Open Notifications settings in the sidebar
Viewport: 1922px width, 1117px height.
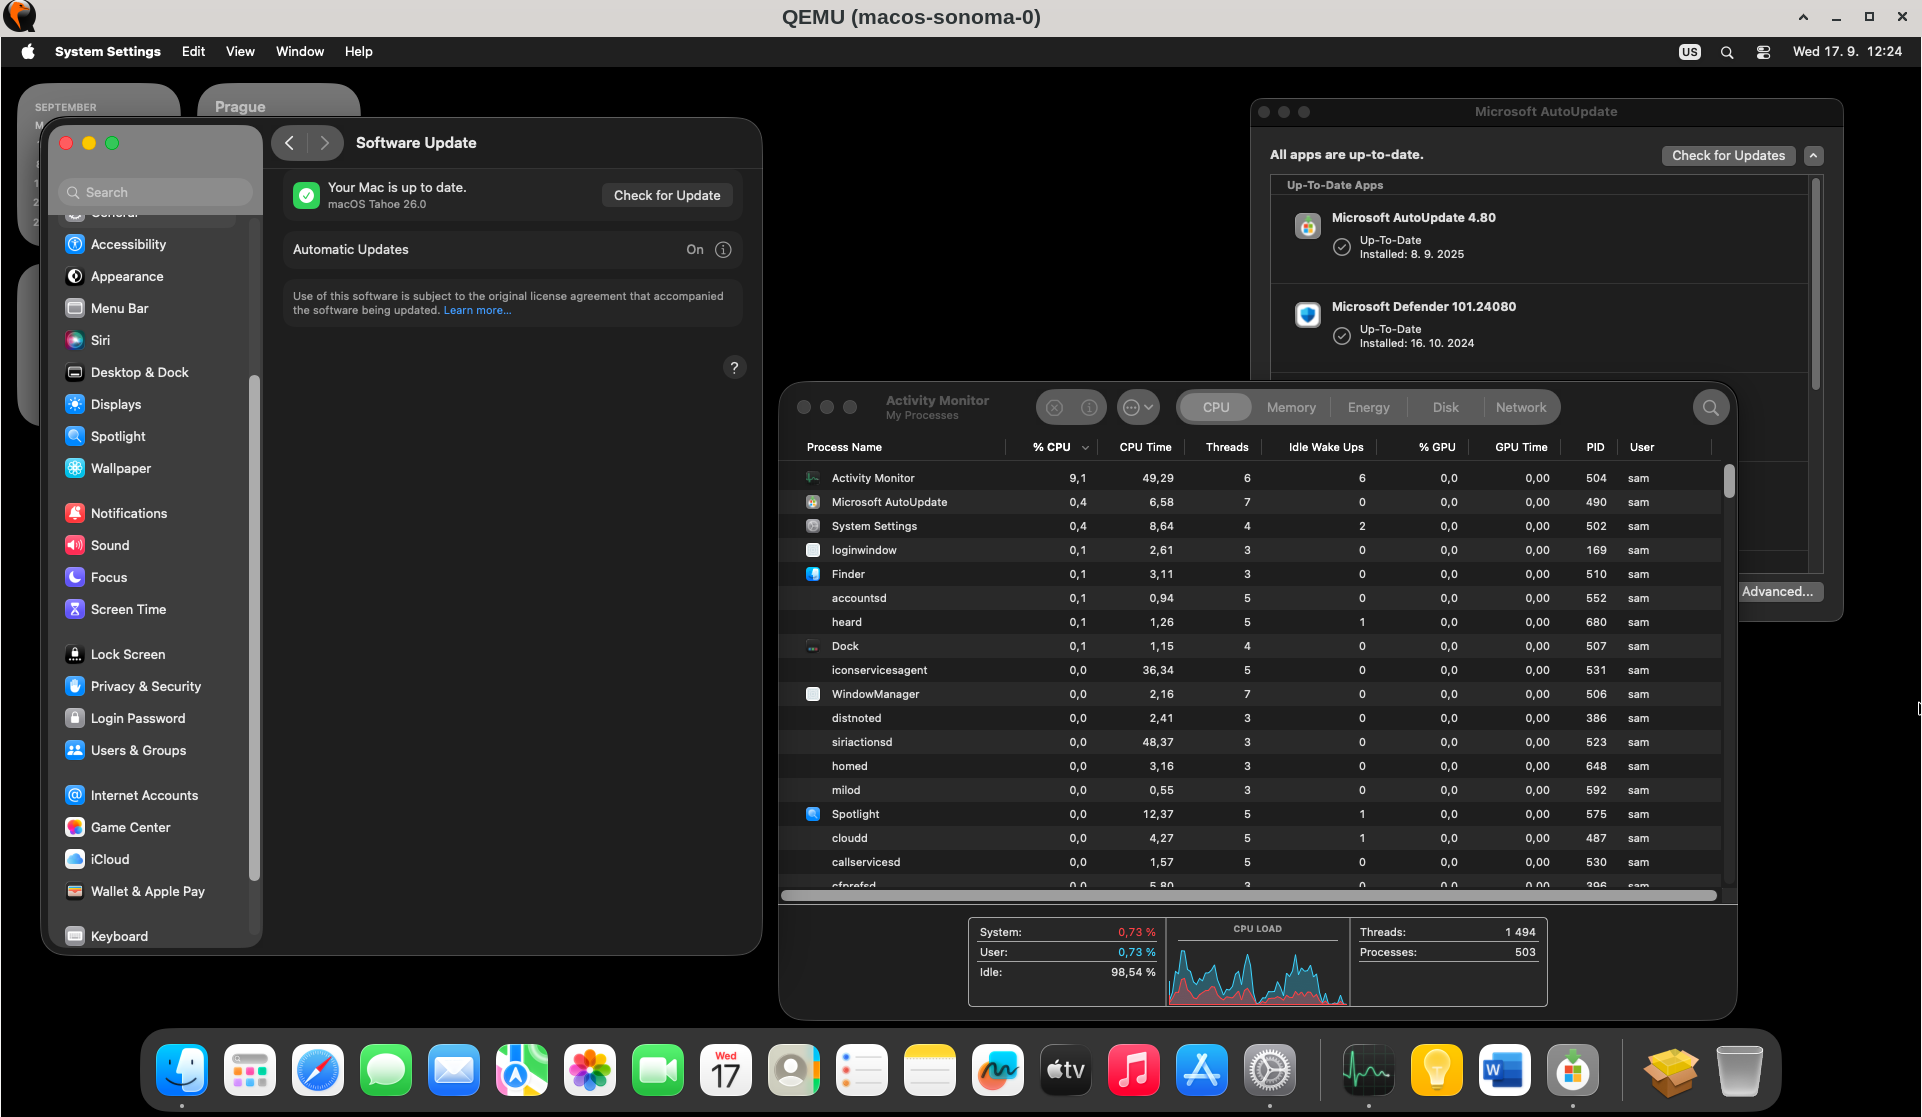[128, 513]
